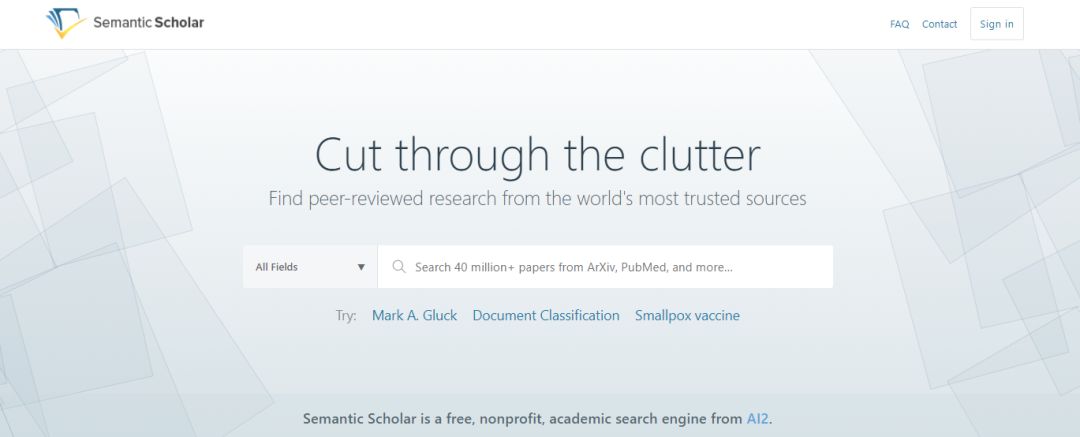Click the dropdown triangle beside All Fields

tap(361, 267)
